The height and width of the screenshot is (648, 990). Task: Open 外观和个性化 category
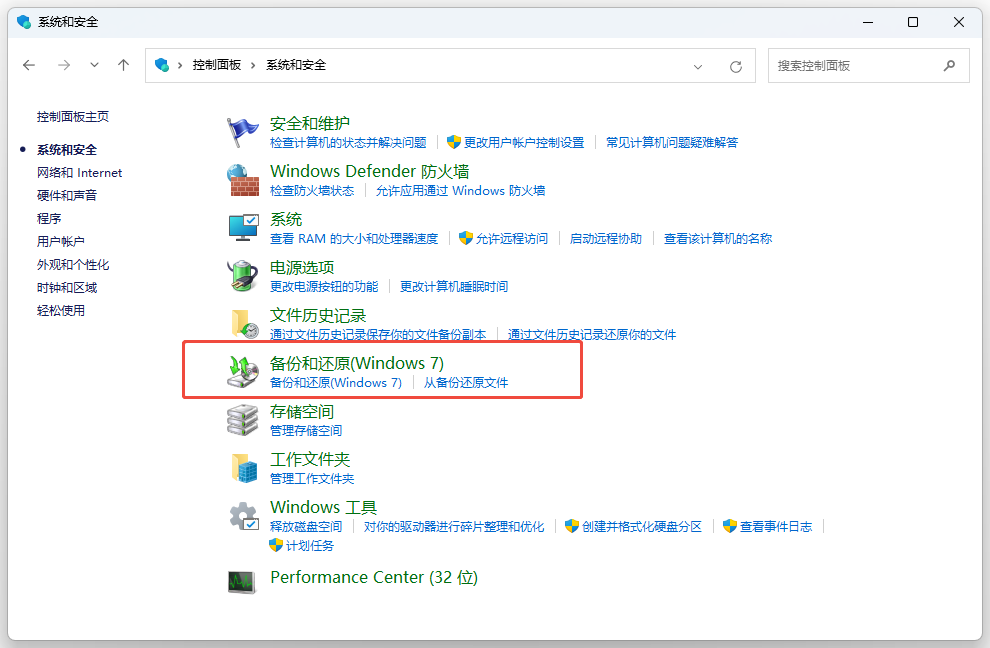73,265
